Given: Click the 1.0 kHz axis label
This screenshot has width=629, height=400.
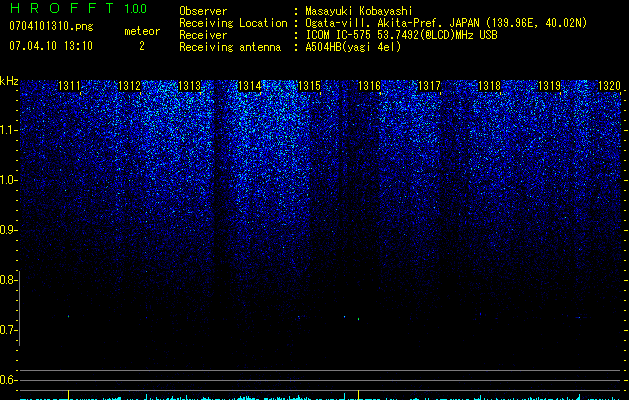Looking at the screenshot, I should (8, 180).
